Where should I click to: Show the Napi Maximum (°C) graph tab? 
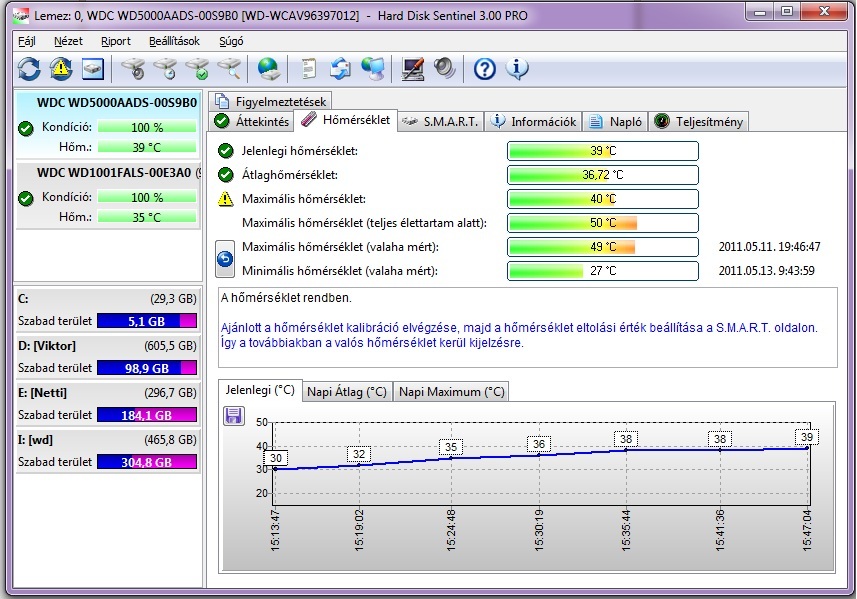pos(451,392)
